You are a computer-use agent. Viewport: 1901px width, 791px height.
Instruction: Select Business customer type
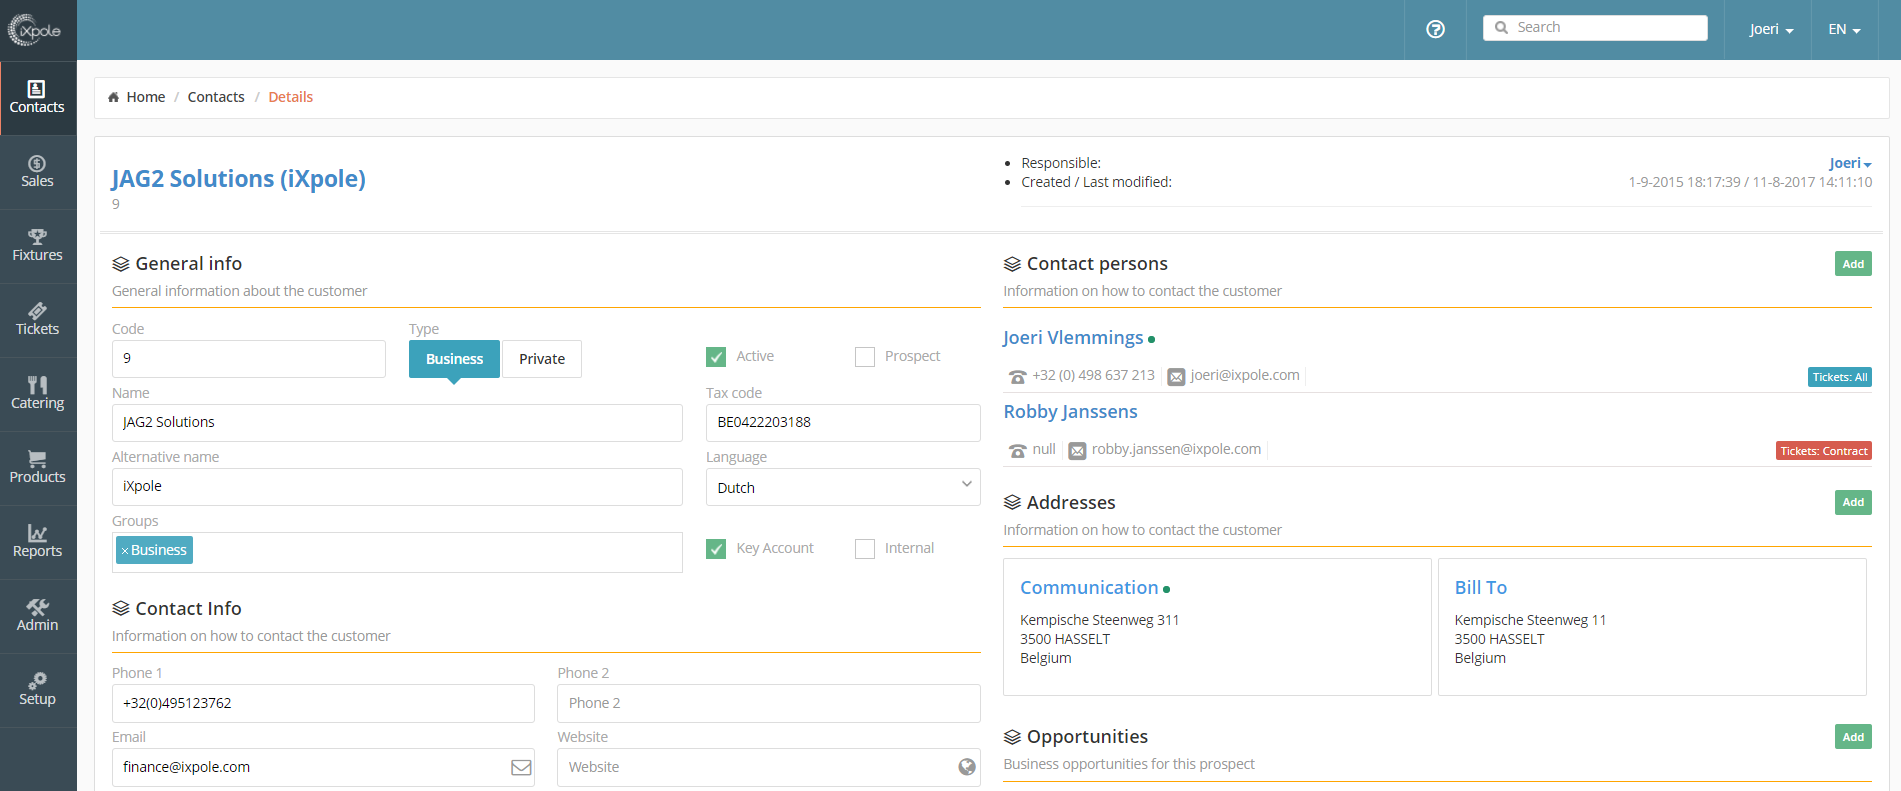coord(454,359)
